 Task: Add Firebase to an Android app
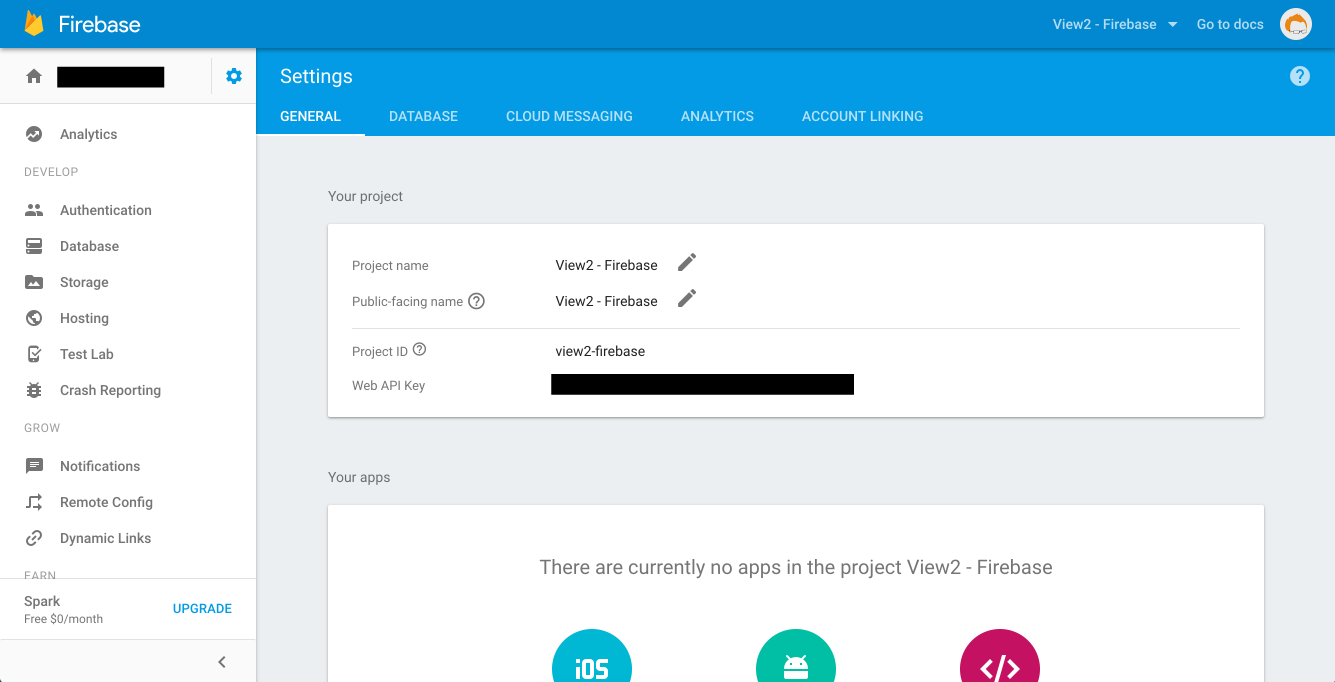point(796,656)
